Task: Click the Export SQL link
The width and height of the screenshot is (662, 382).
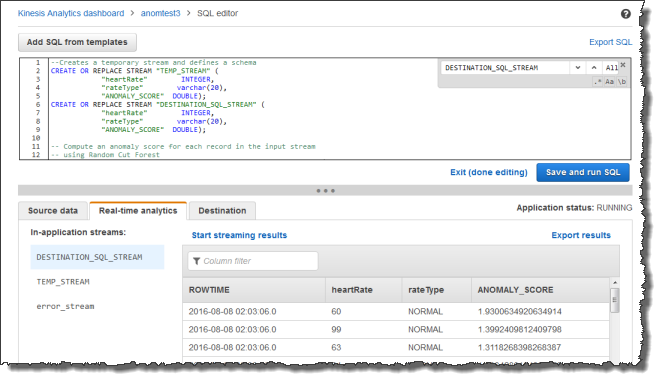Action: 610,42
